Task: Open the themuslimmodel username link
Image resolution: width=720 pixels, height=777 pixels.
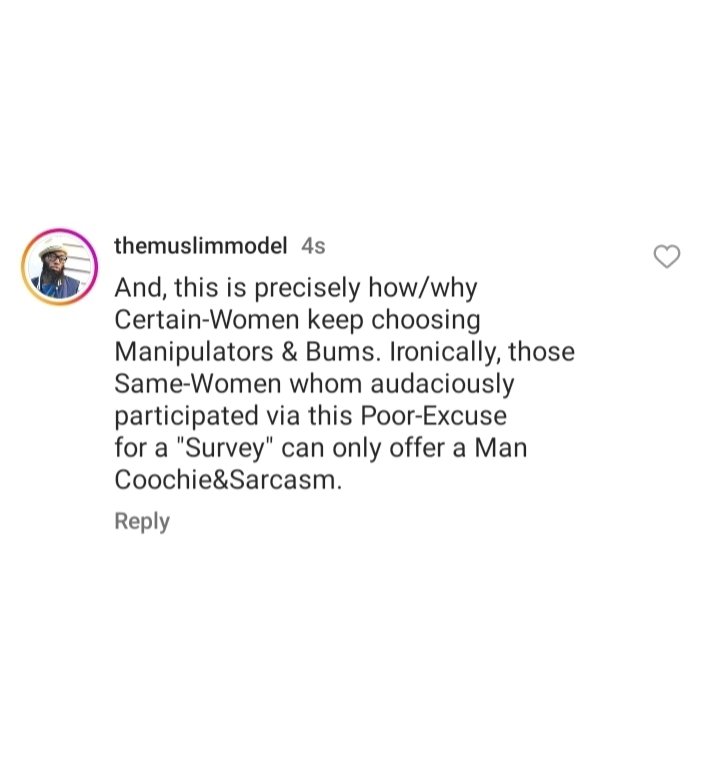Action: click(200, 245)
